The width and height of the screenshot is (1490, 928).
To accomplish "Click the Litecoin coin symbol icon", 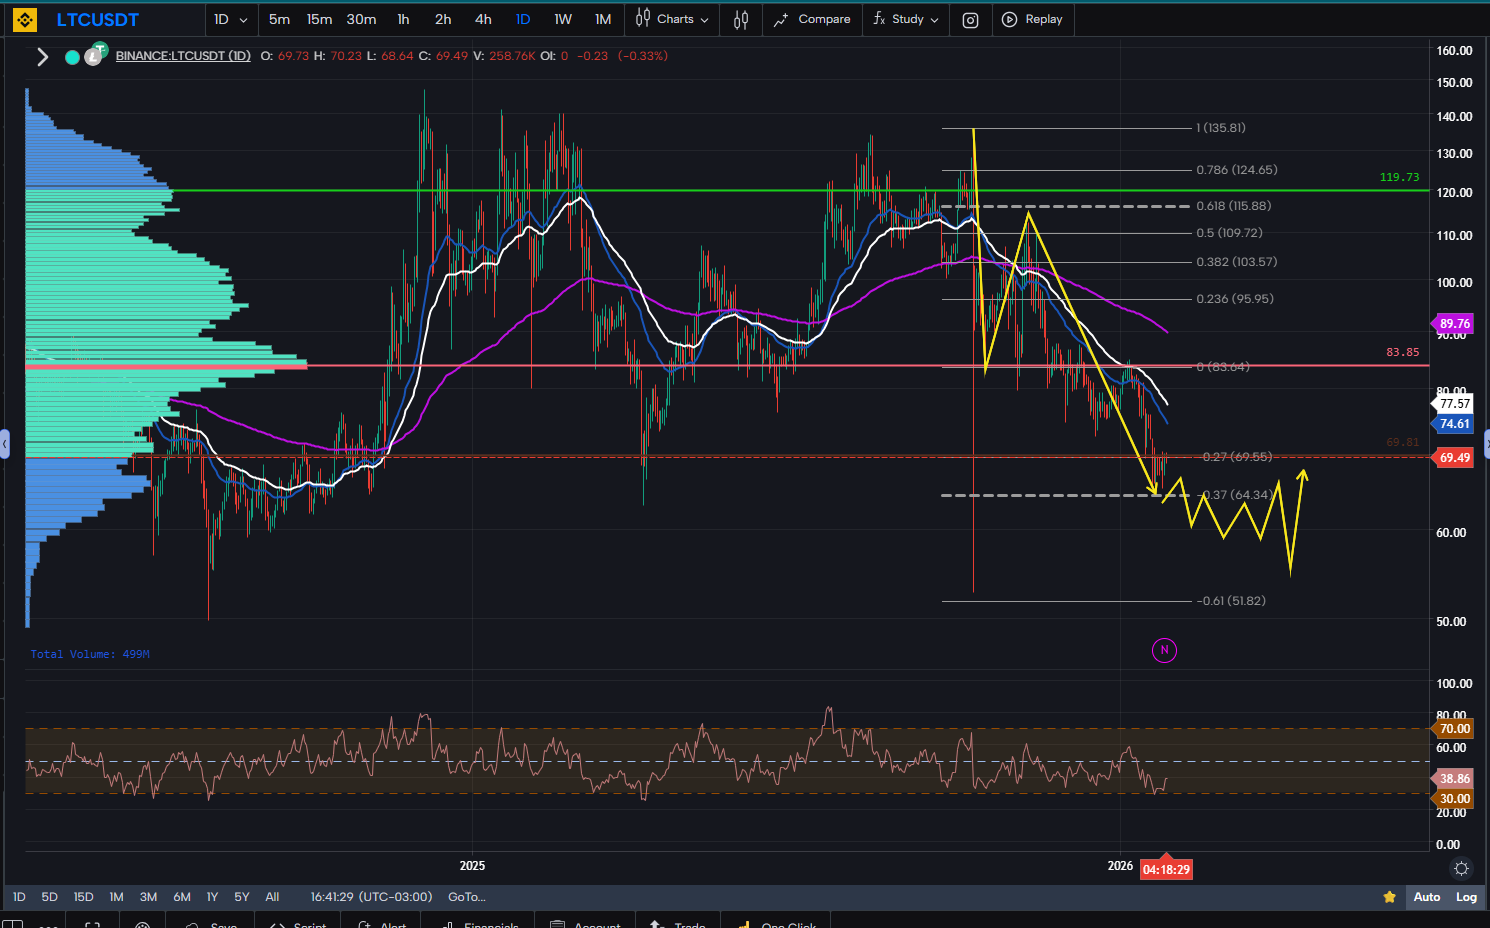I will pyautogui.click(x=93, y=56).
